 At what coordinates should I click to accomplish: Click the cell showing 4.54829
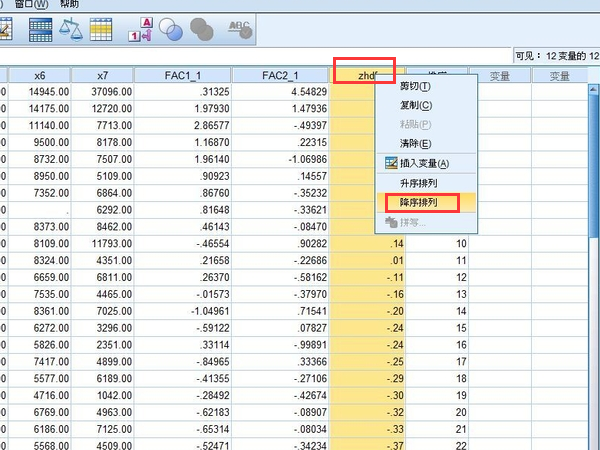click(x=280, y=92)
